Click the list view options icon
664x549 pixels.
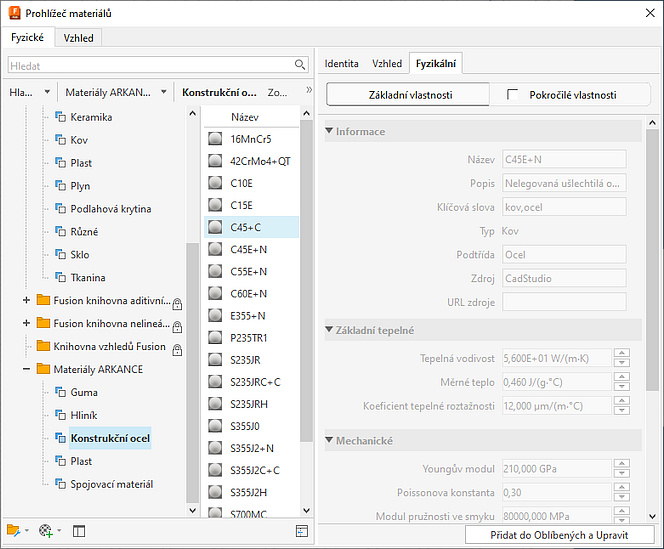[x=301, y=531]
